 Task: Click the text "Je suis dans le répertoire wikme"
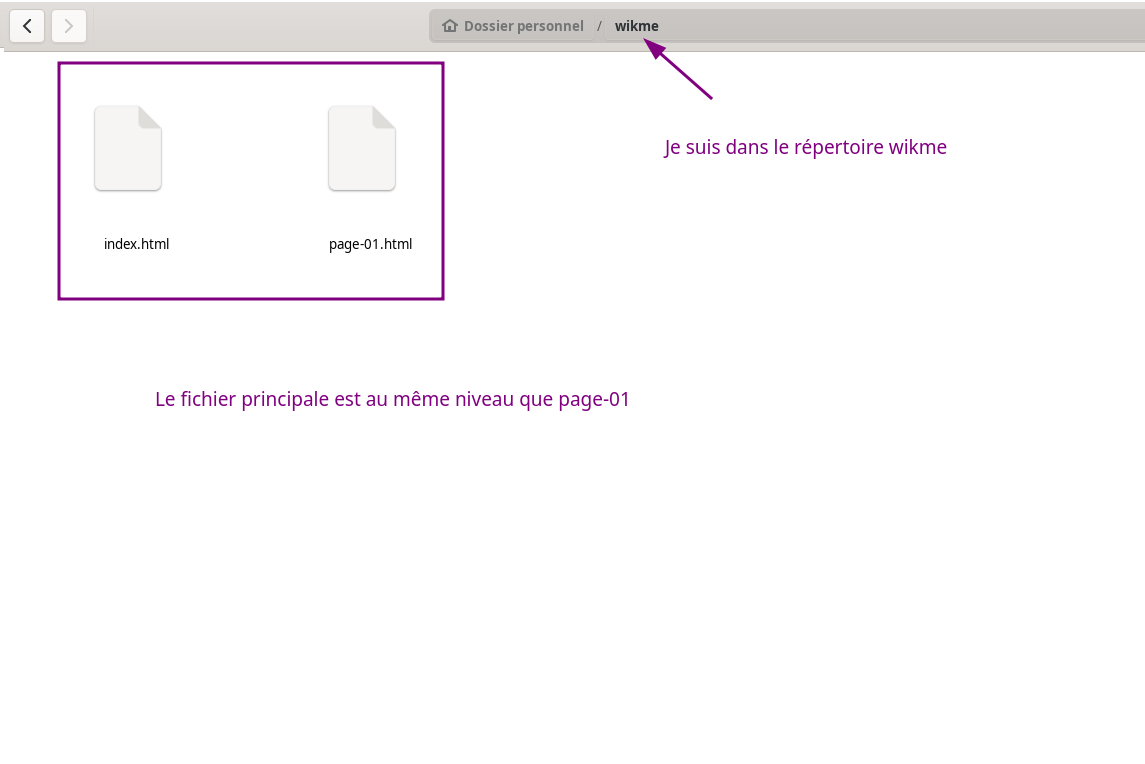(x=805, y=147)
